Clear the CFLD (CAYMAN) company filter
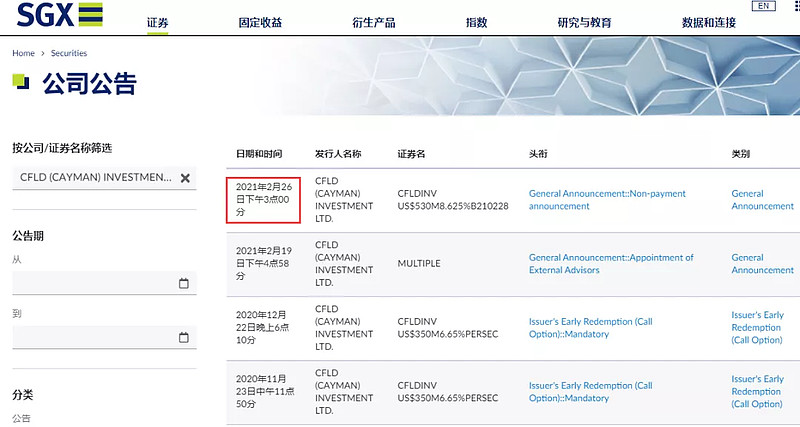The image size is (800, 427). pyautogui.click(x=185, y=178)
